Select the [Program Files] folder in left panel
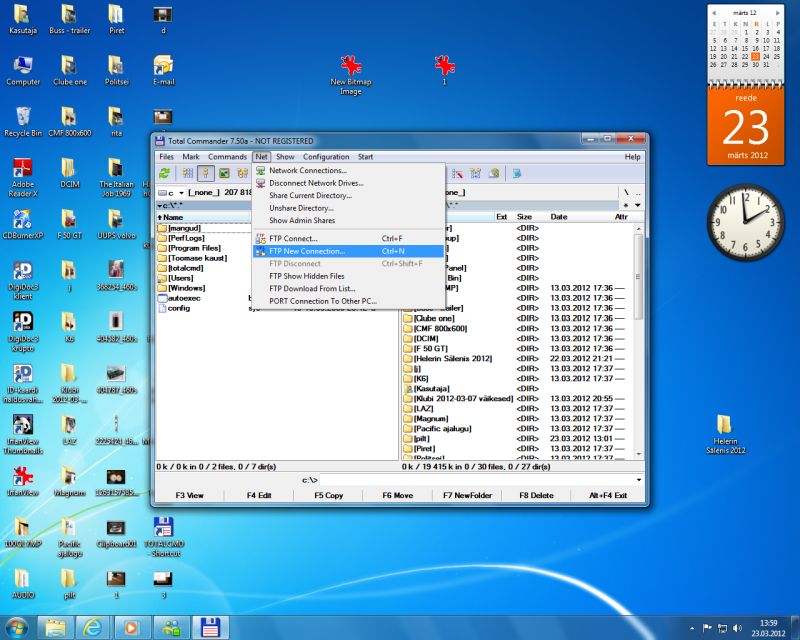Viewport: 800px width, 640px height. pos(194,248)
